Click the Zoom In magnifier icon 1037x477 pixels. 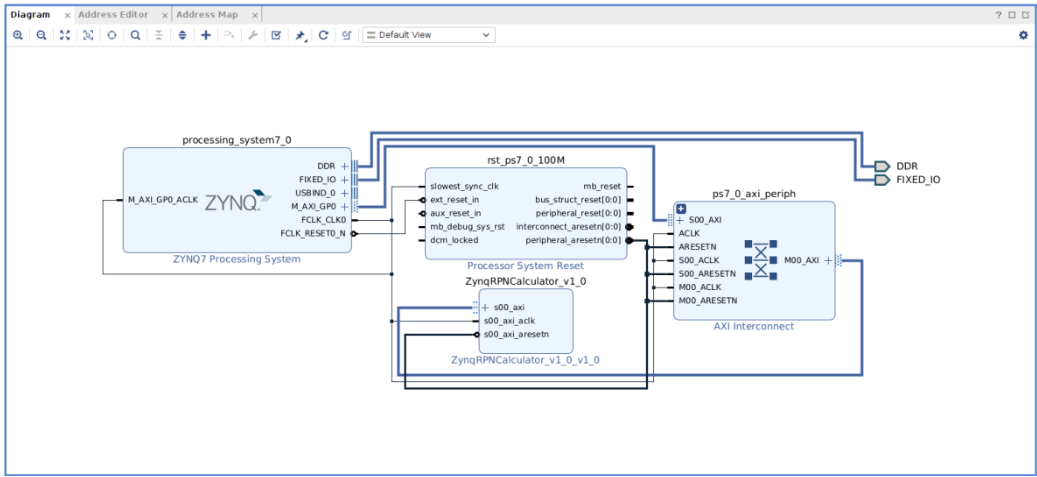[x=18, y=35]
